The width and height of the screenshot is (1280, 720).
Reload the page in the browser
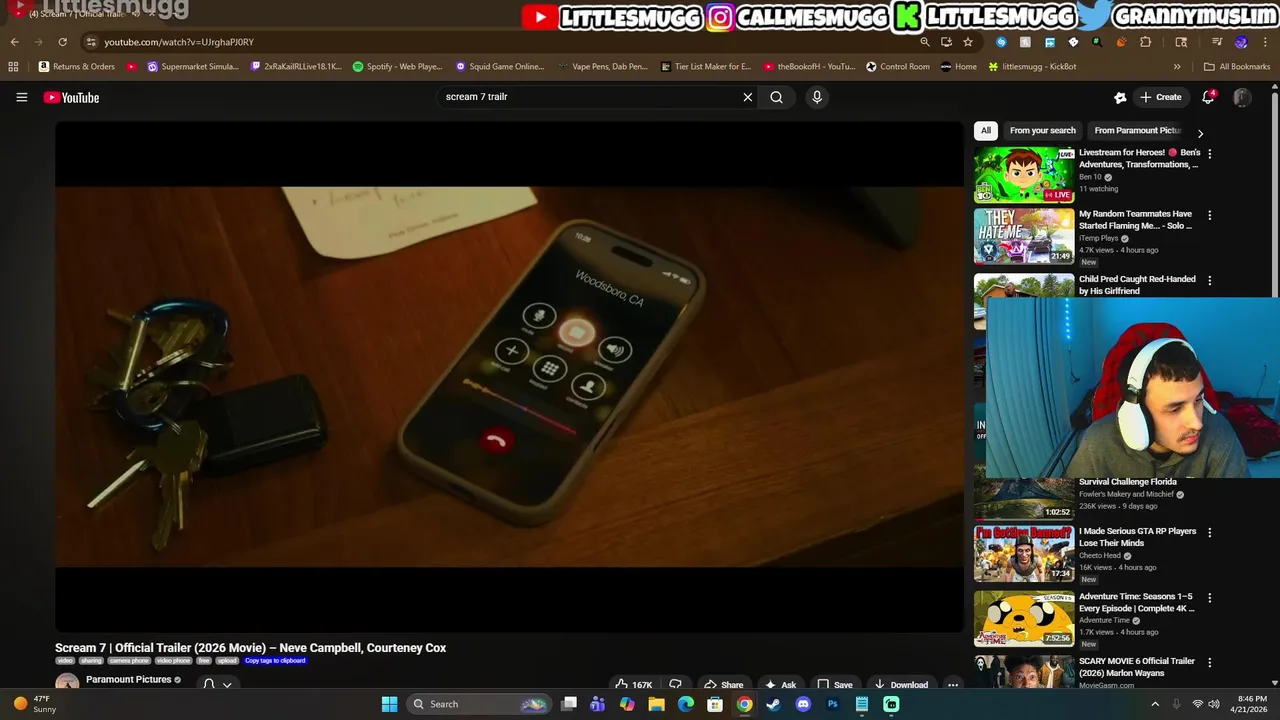click(x=62, y=42)
